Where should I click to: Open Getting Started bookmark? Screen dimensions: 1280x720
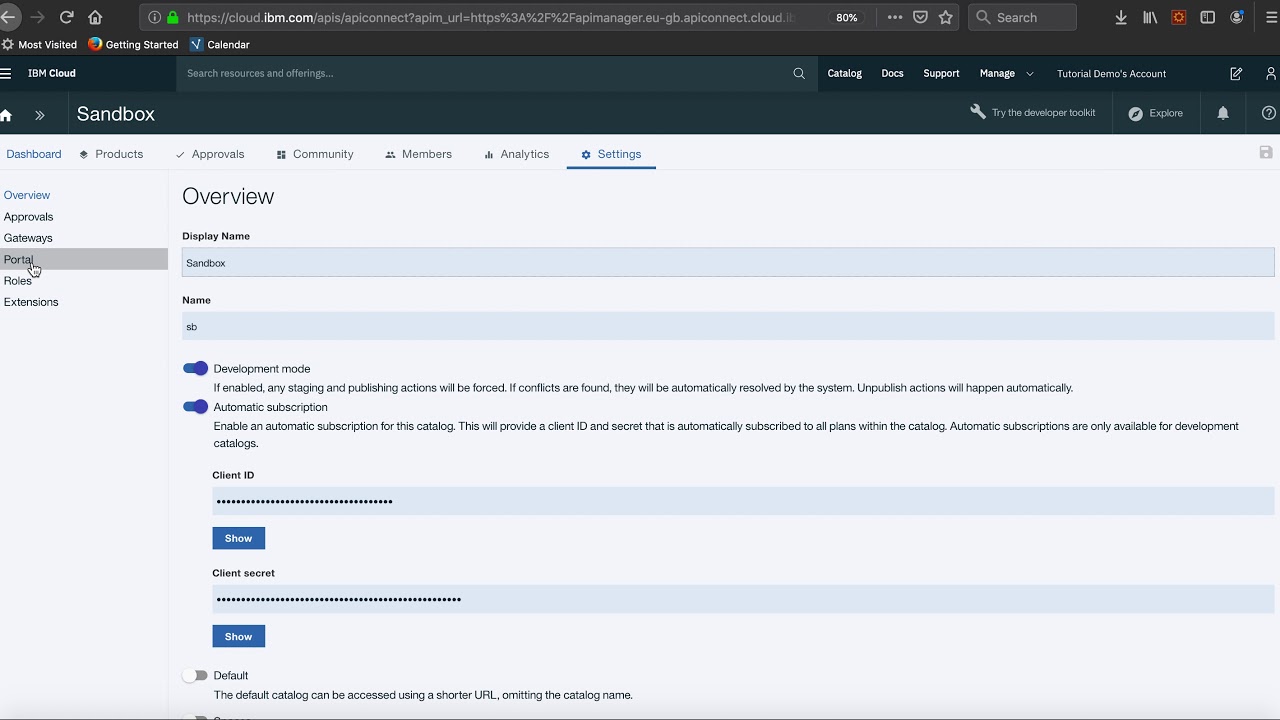point(133,44)
